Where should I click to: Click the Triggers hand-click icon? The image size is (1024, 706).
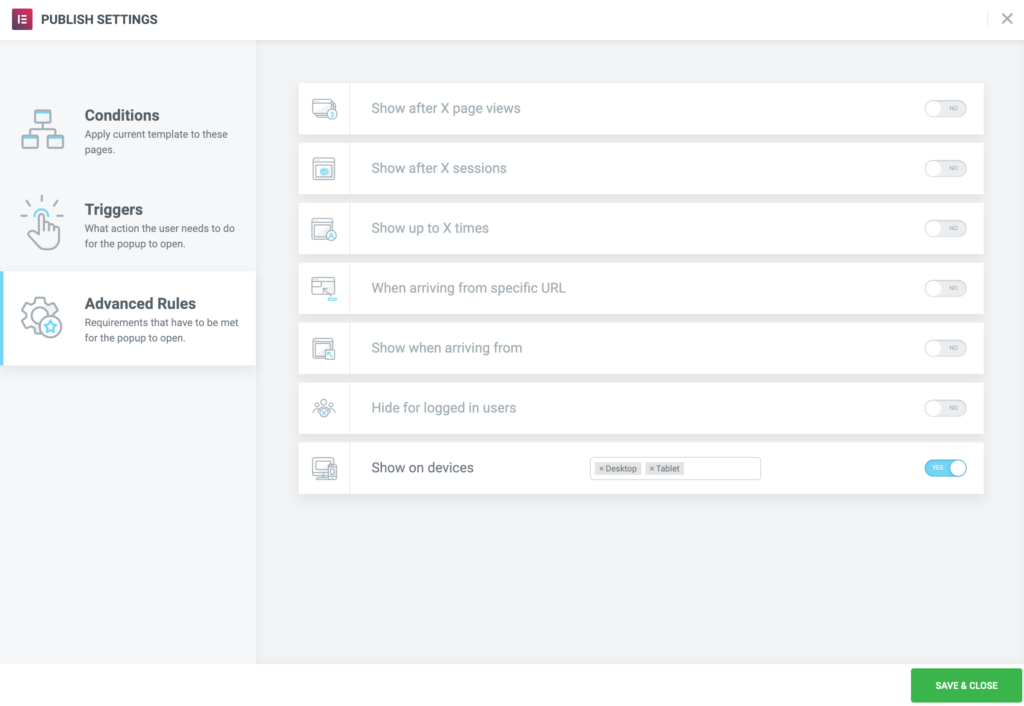43,222
